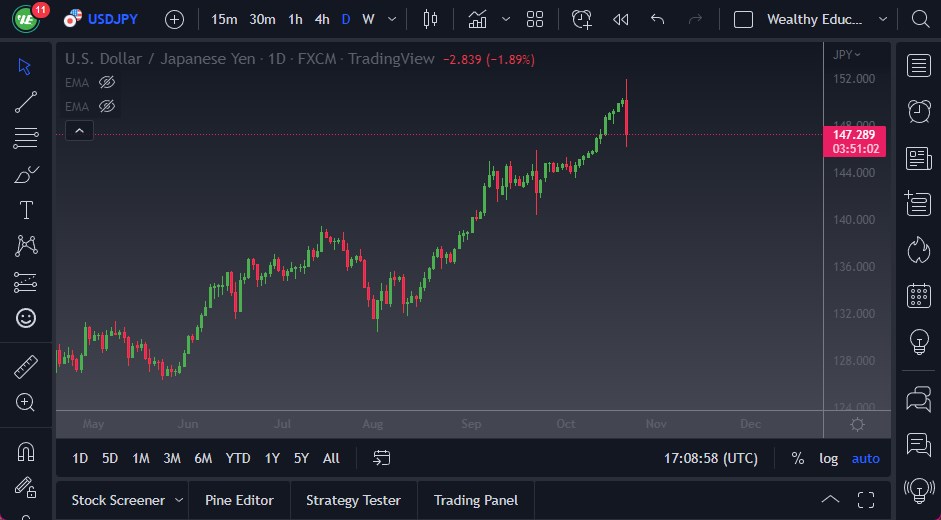Select the 4h timeframe button

point(321,19)
